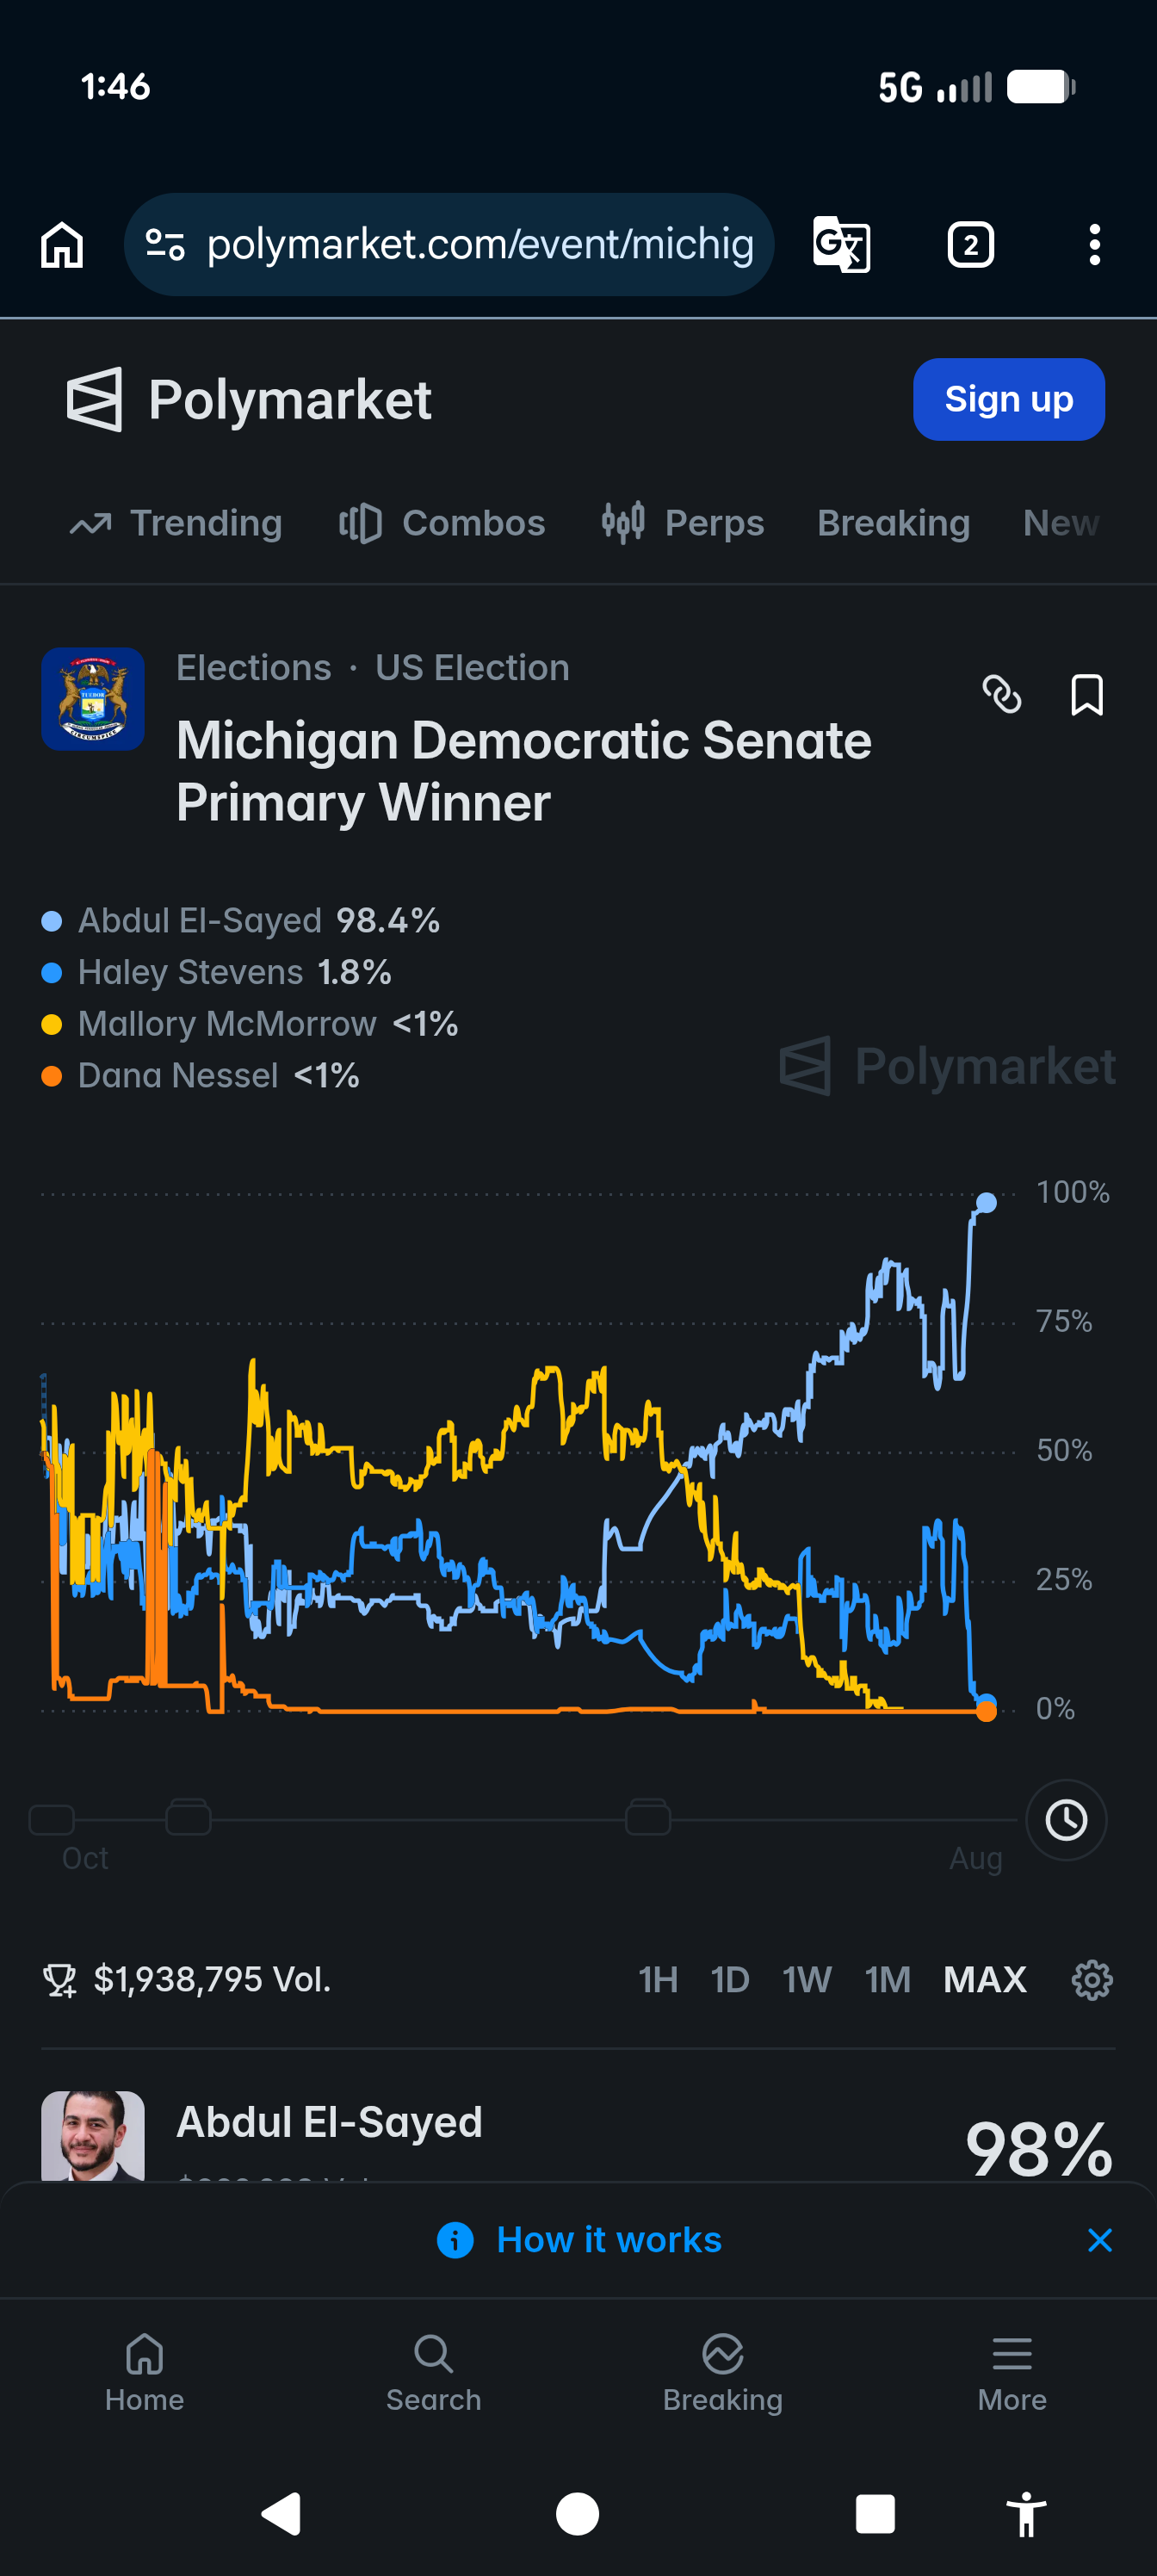Tap the browser home icon

click(62, 245)
